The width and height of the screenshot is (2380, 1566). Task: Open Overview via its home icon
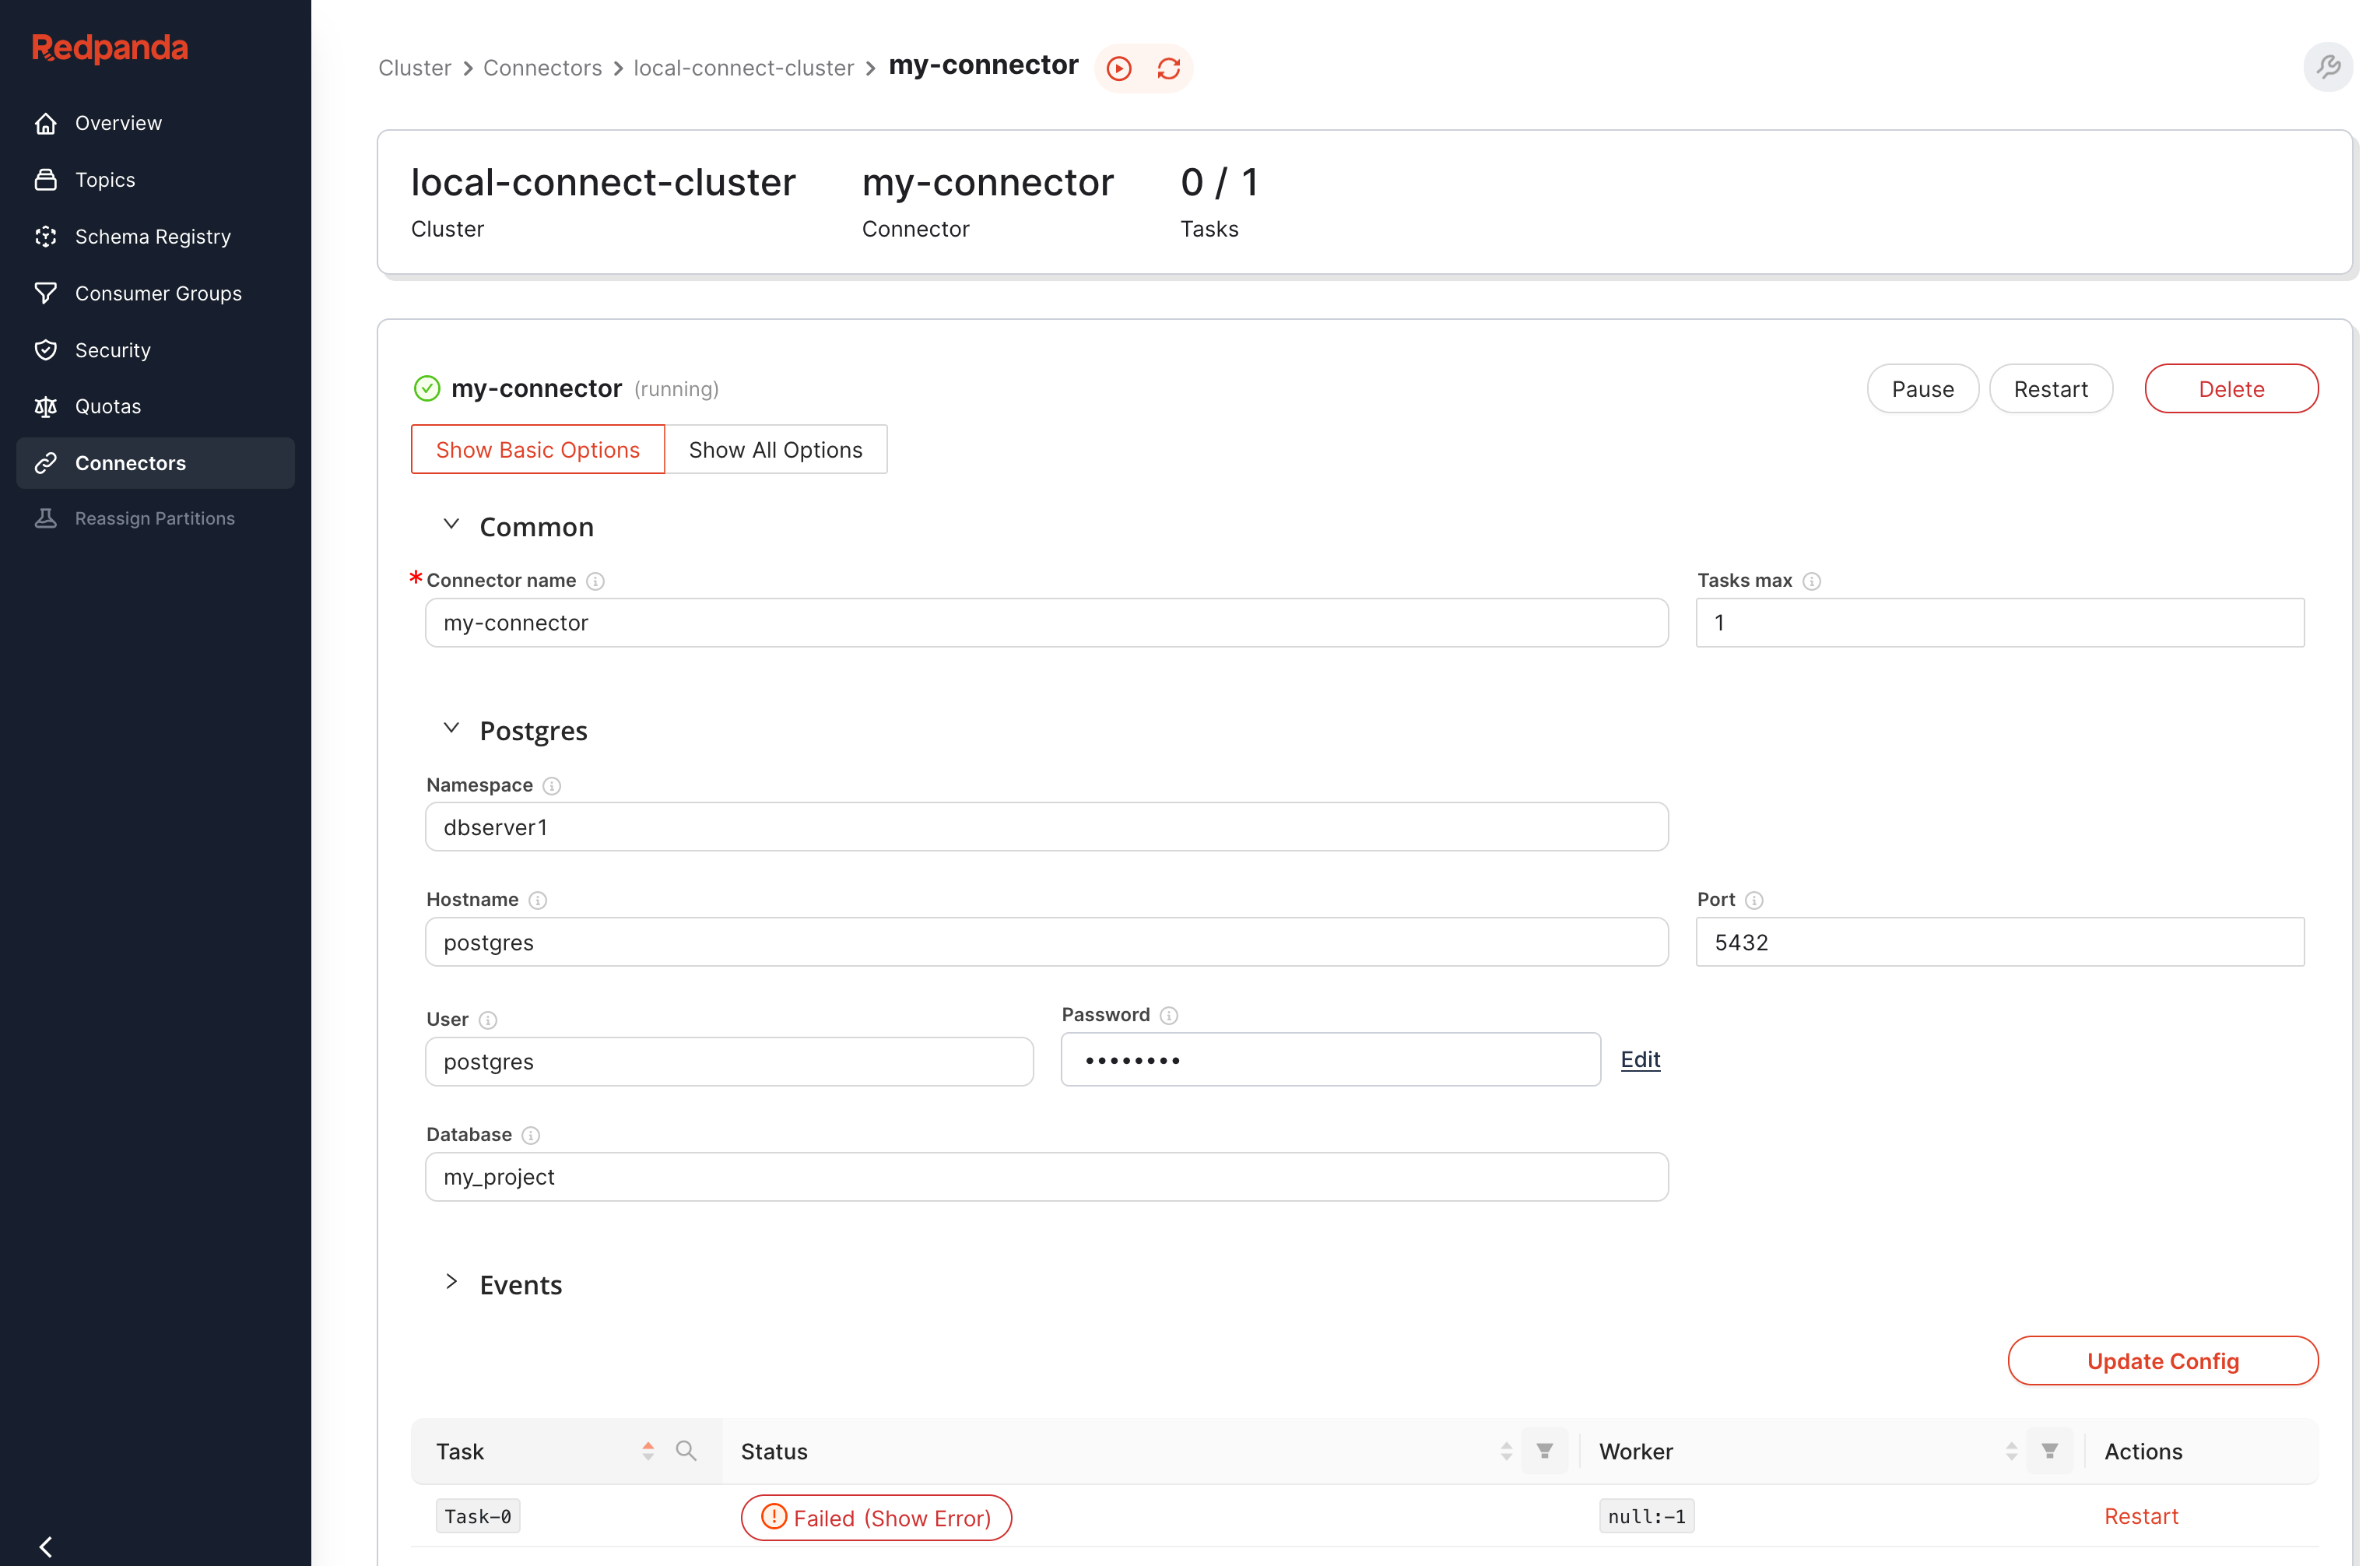pos(46,123)
